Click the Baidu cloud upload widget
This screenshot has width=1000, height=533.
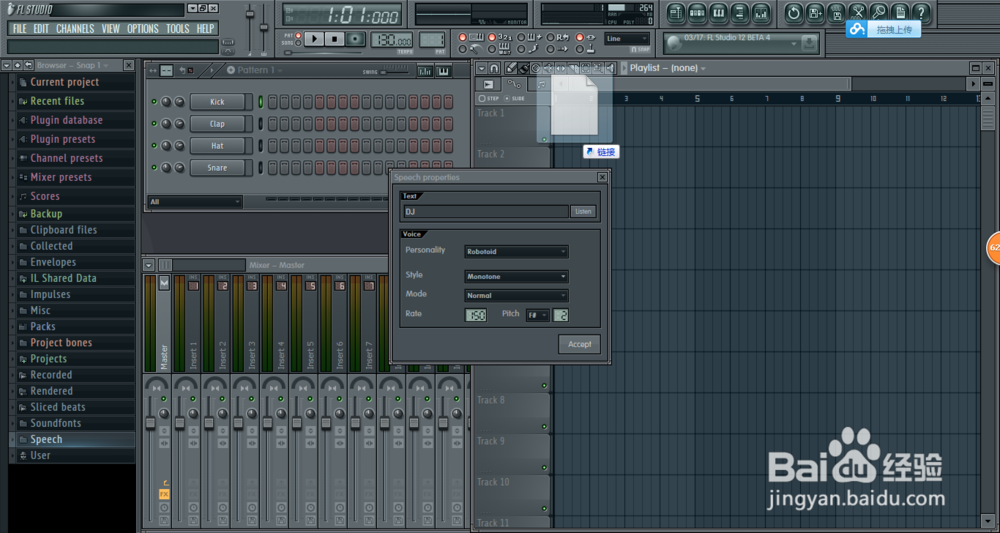(883, 29)
